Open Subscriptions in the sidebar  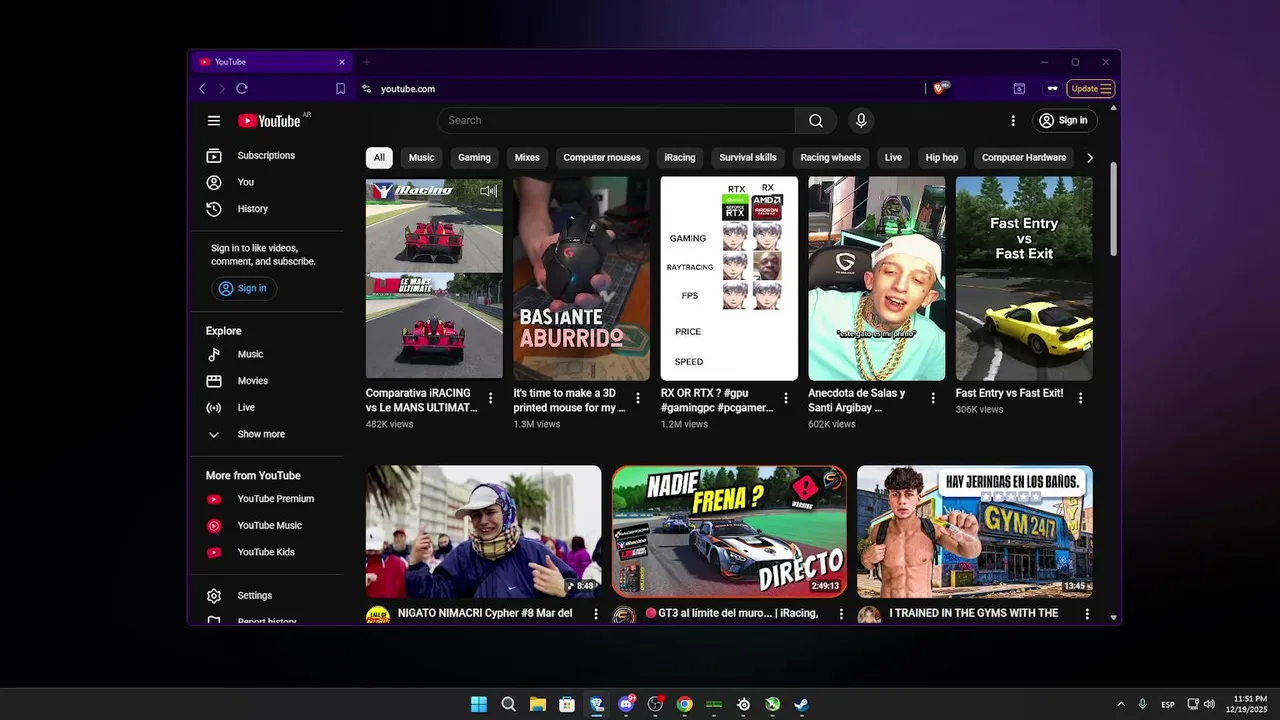[x=266, y=156]
